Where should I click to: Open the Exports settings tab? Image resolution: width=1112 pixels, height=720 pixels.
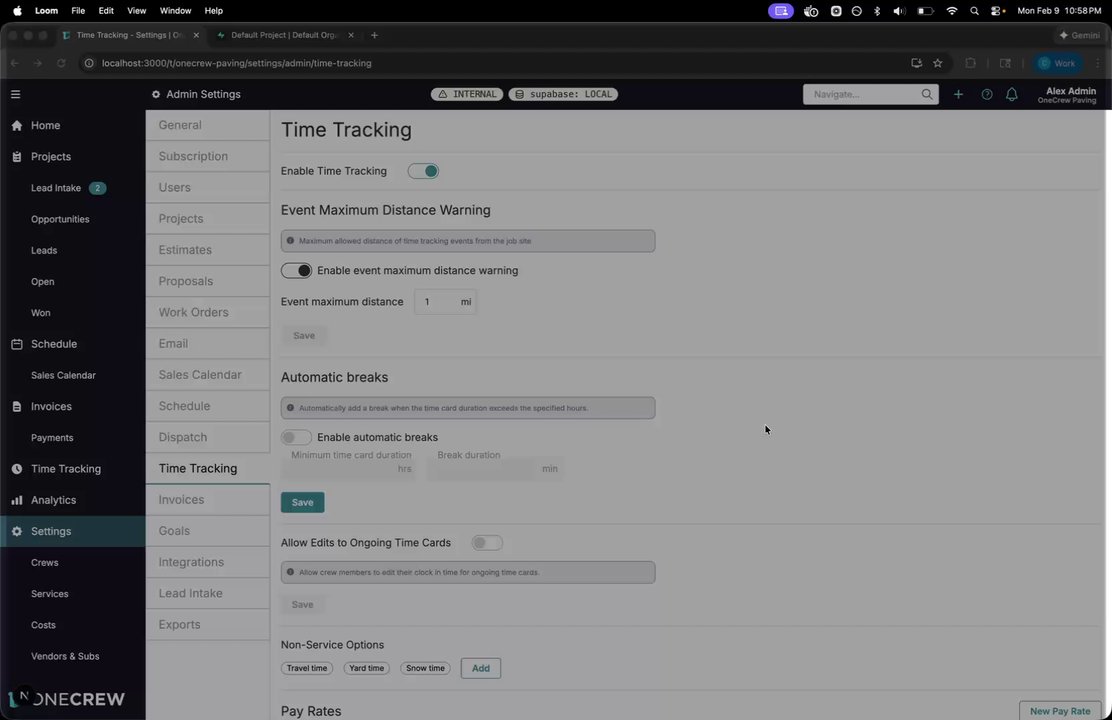tap(208, 624)
